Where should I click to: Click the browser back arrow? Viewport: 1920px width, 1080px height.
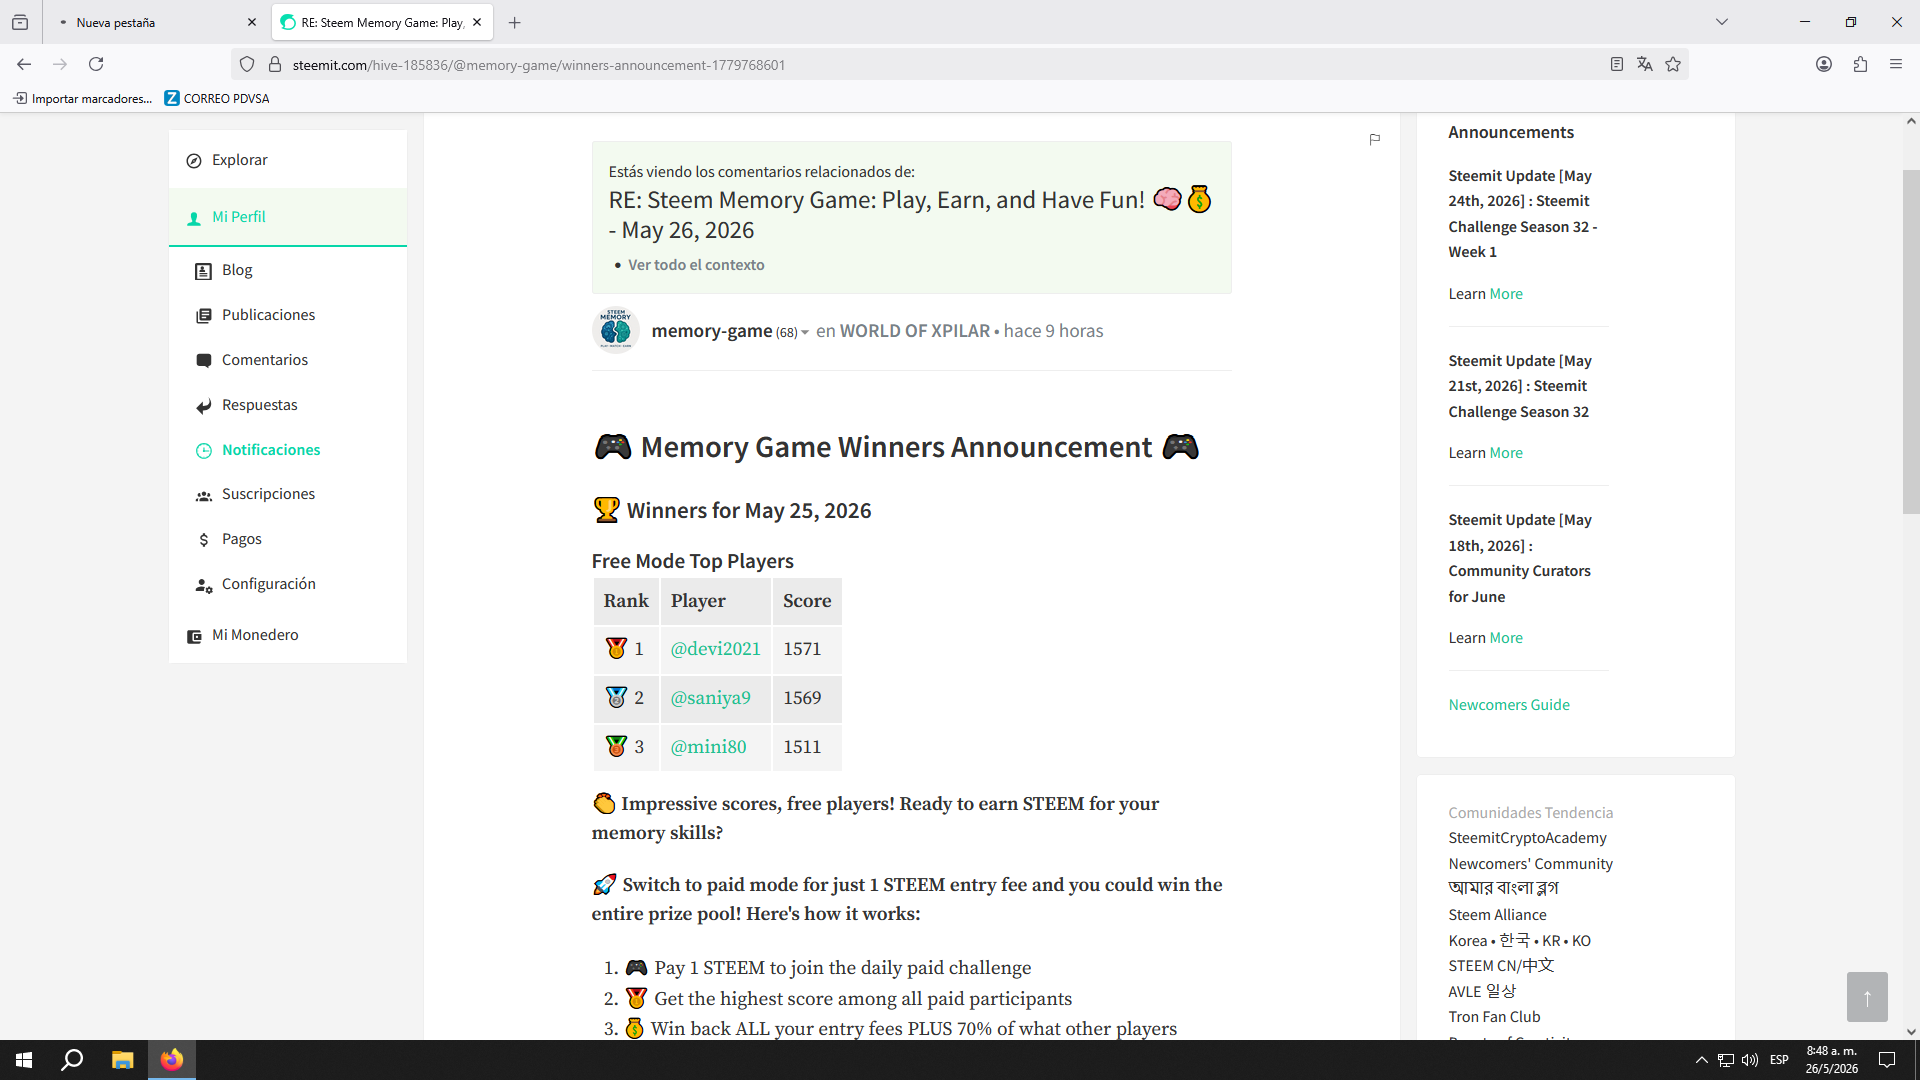24,64
